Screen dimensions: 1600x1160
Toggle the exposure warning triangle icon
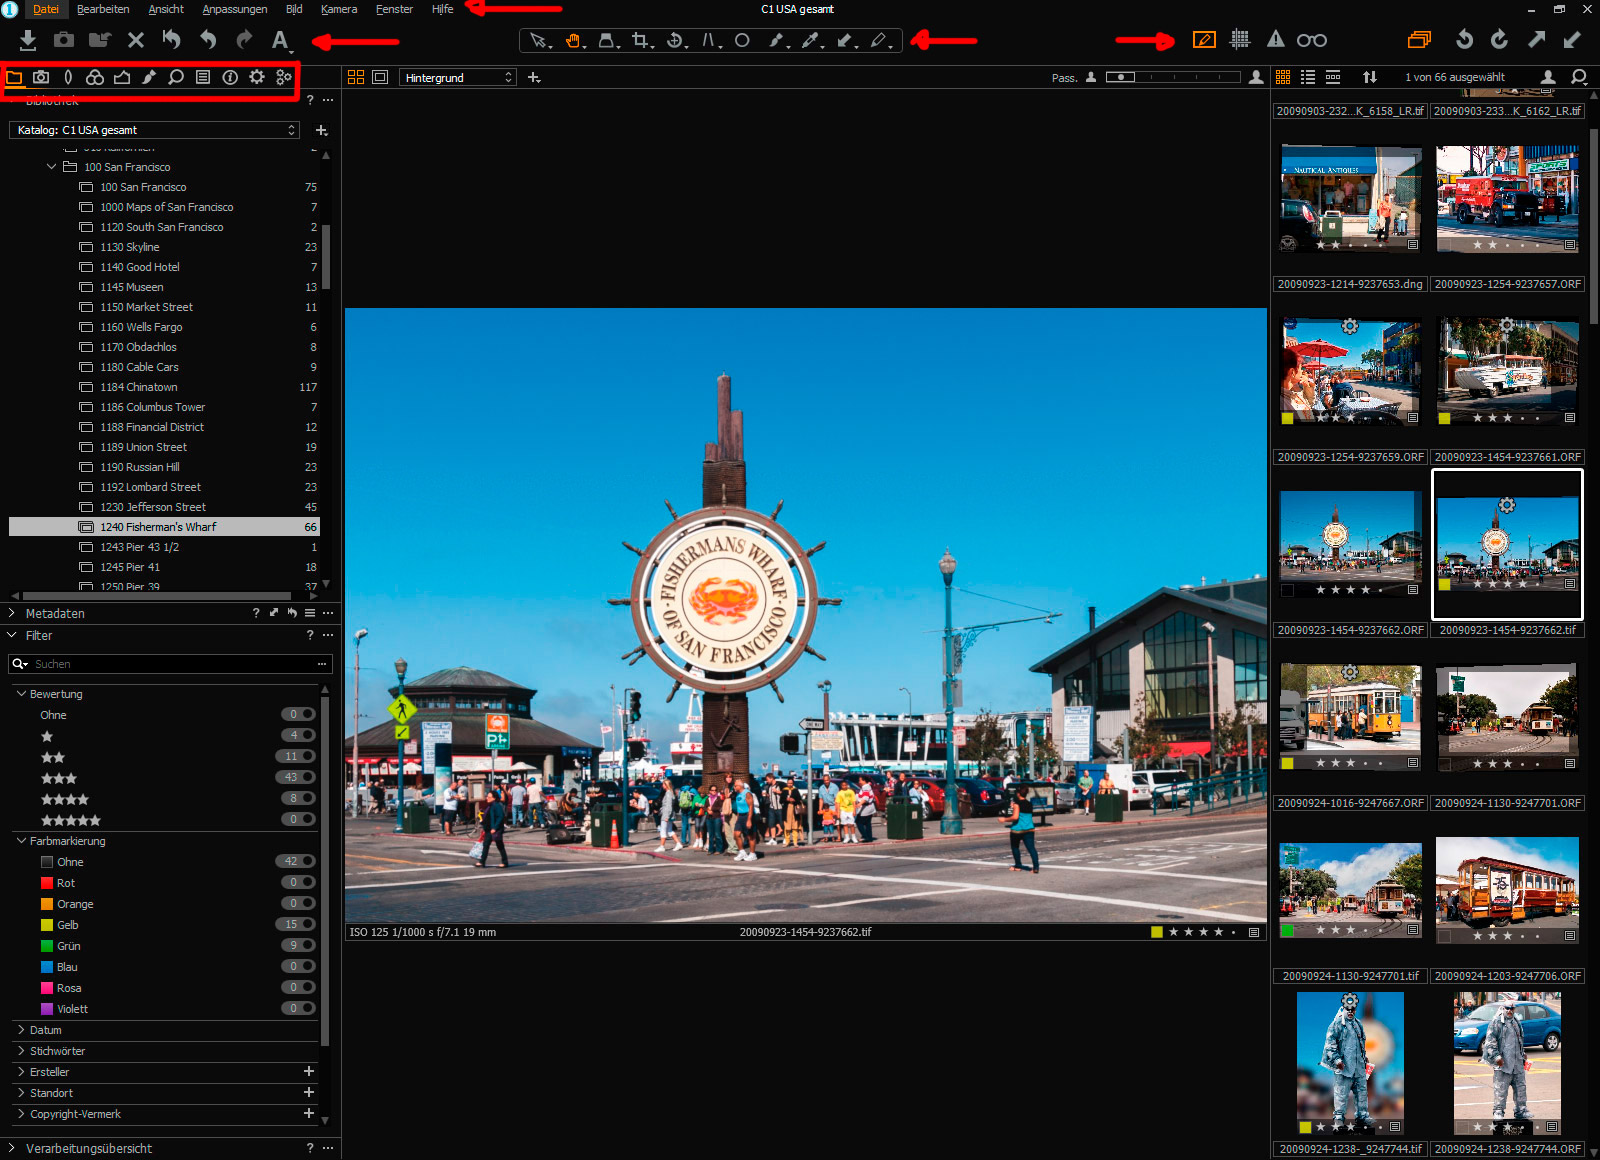click(x=1276, y=40)
